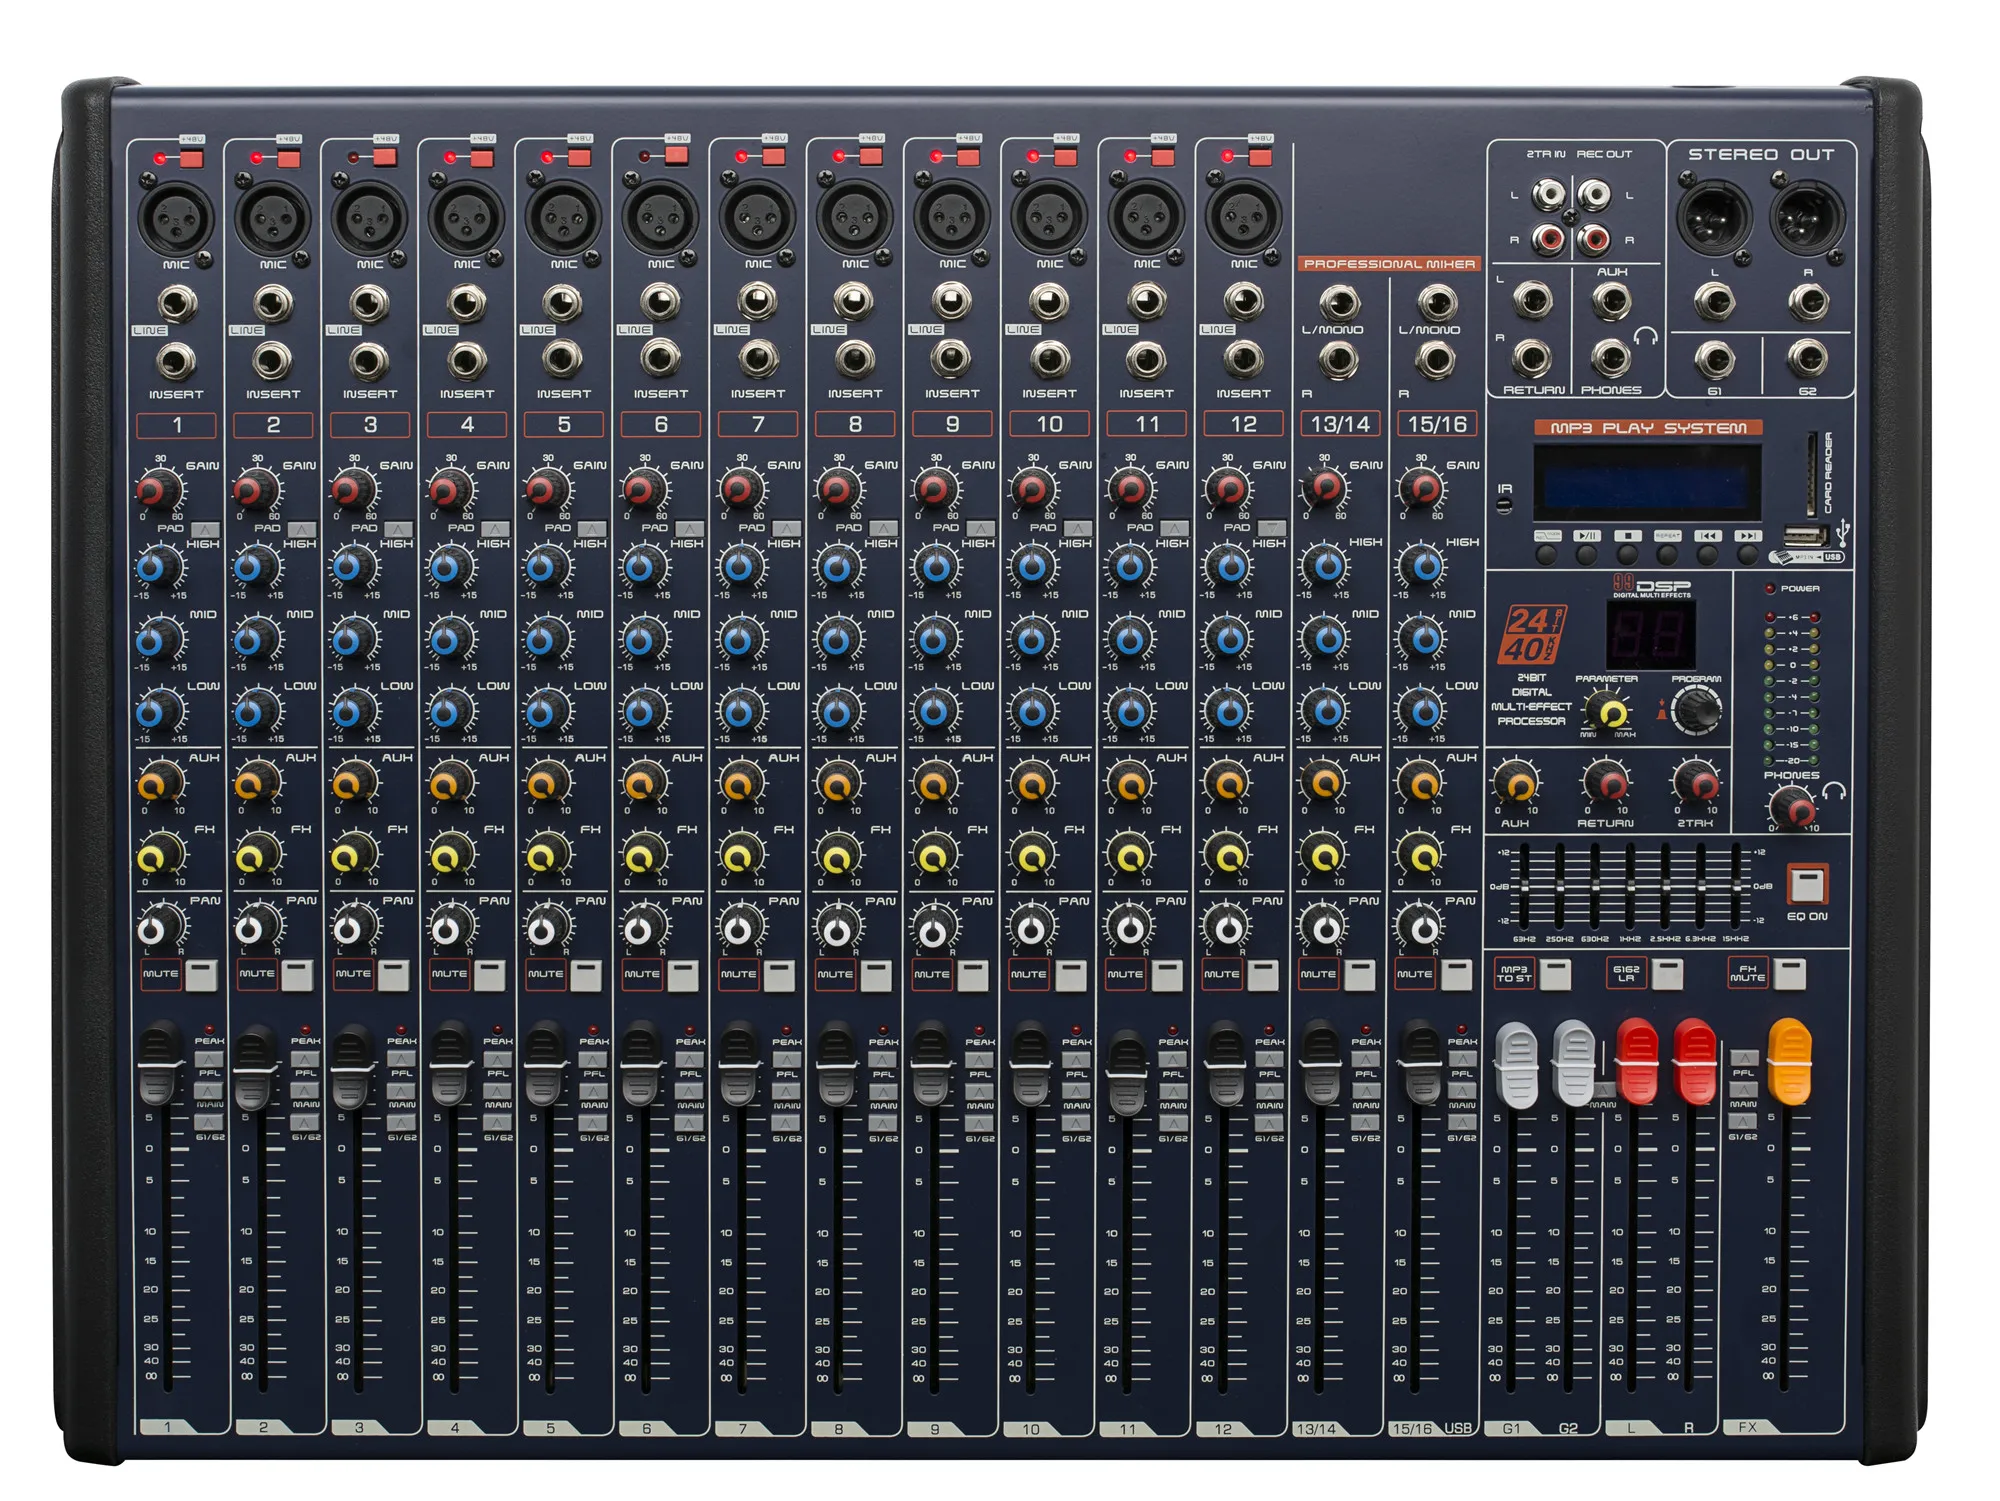2000x1501 pixels.
Task: Hit the MP3 player play/pause button
Action: pyautogui.click(x=1587, y=553)
